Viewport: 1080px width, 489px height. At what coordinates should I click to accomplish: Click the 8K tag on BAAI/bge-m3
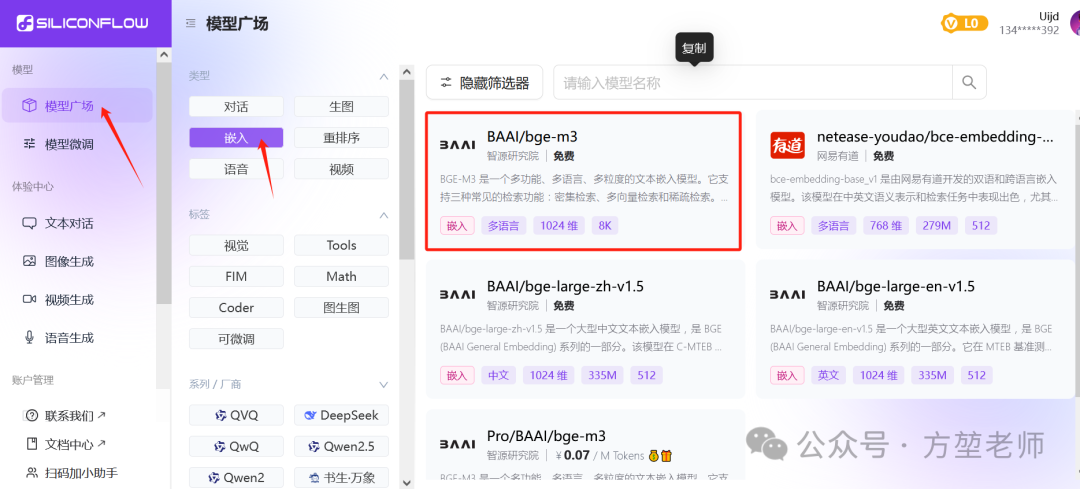tap(604, 225)
